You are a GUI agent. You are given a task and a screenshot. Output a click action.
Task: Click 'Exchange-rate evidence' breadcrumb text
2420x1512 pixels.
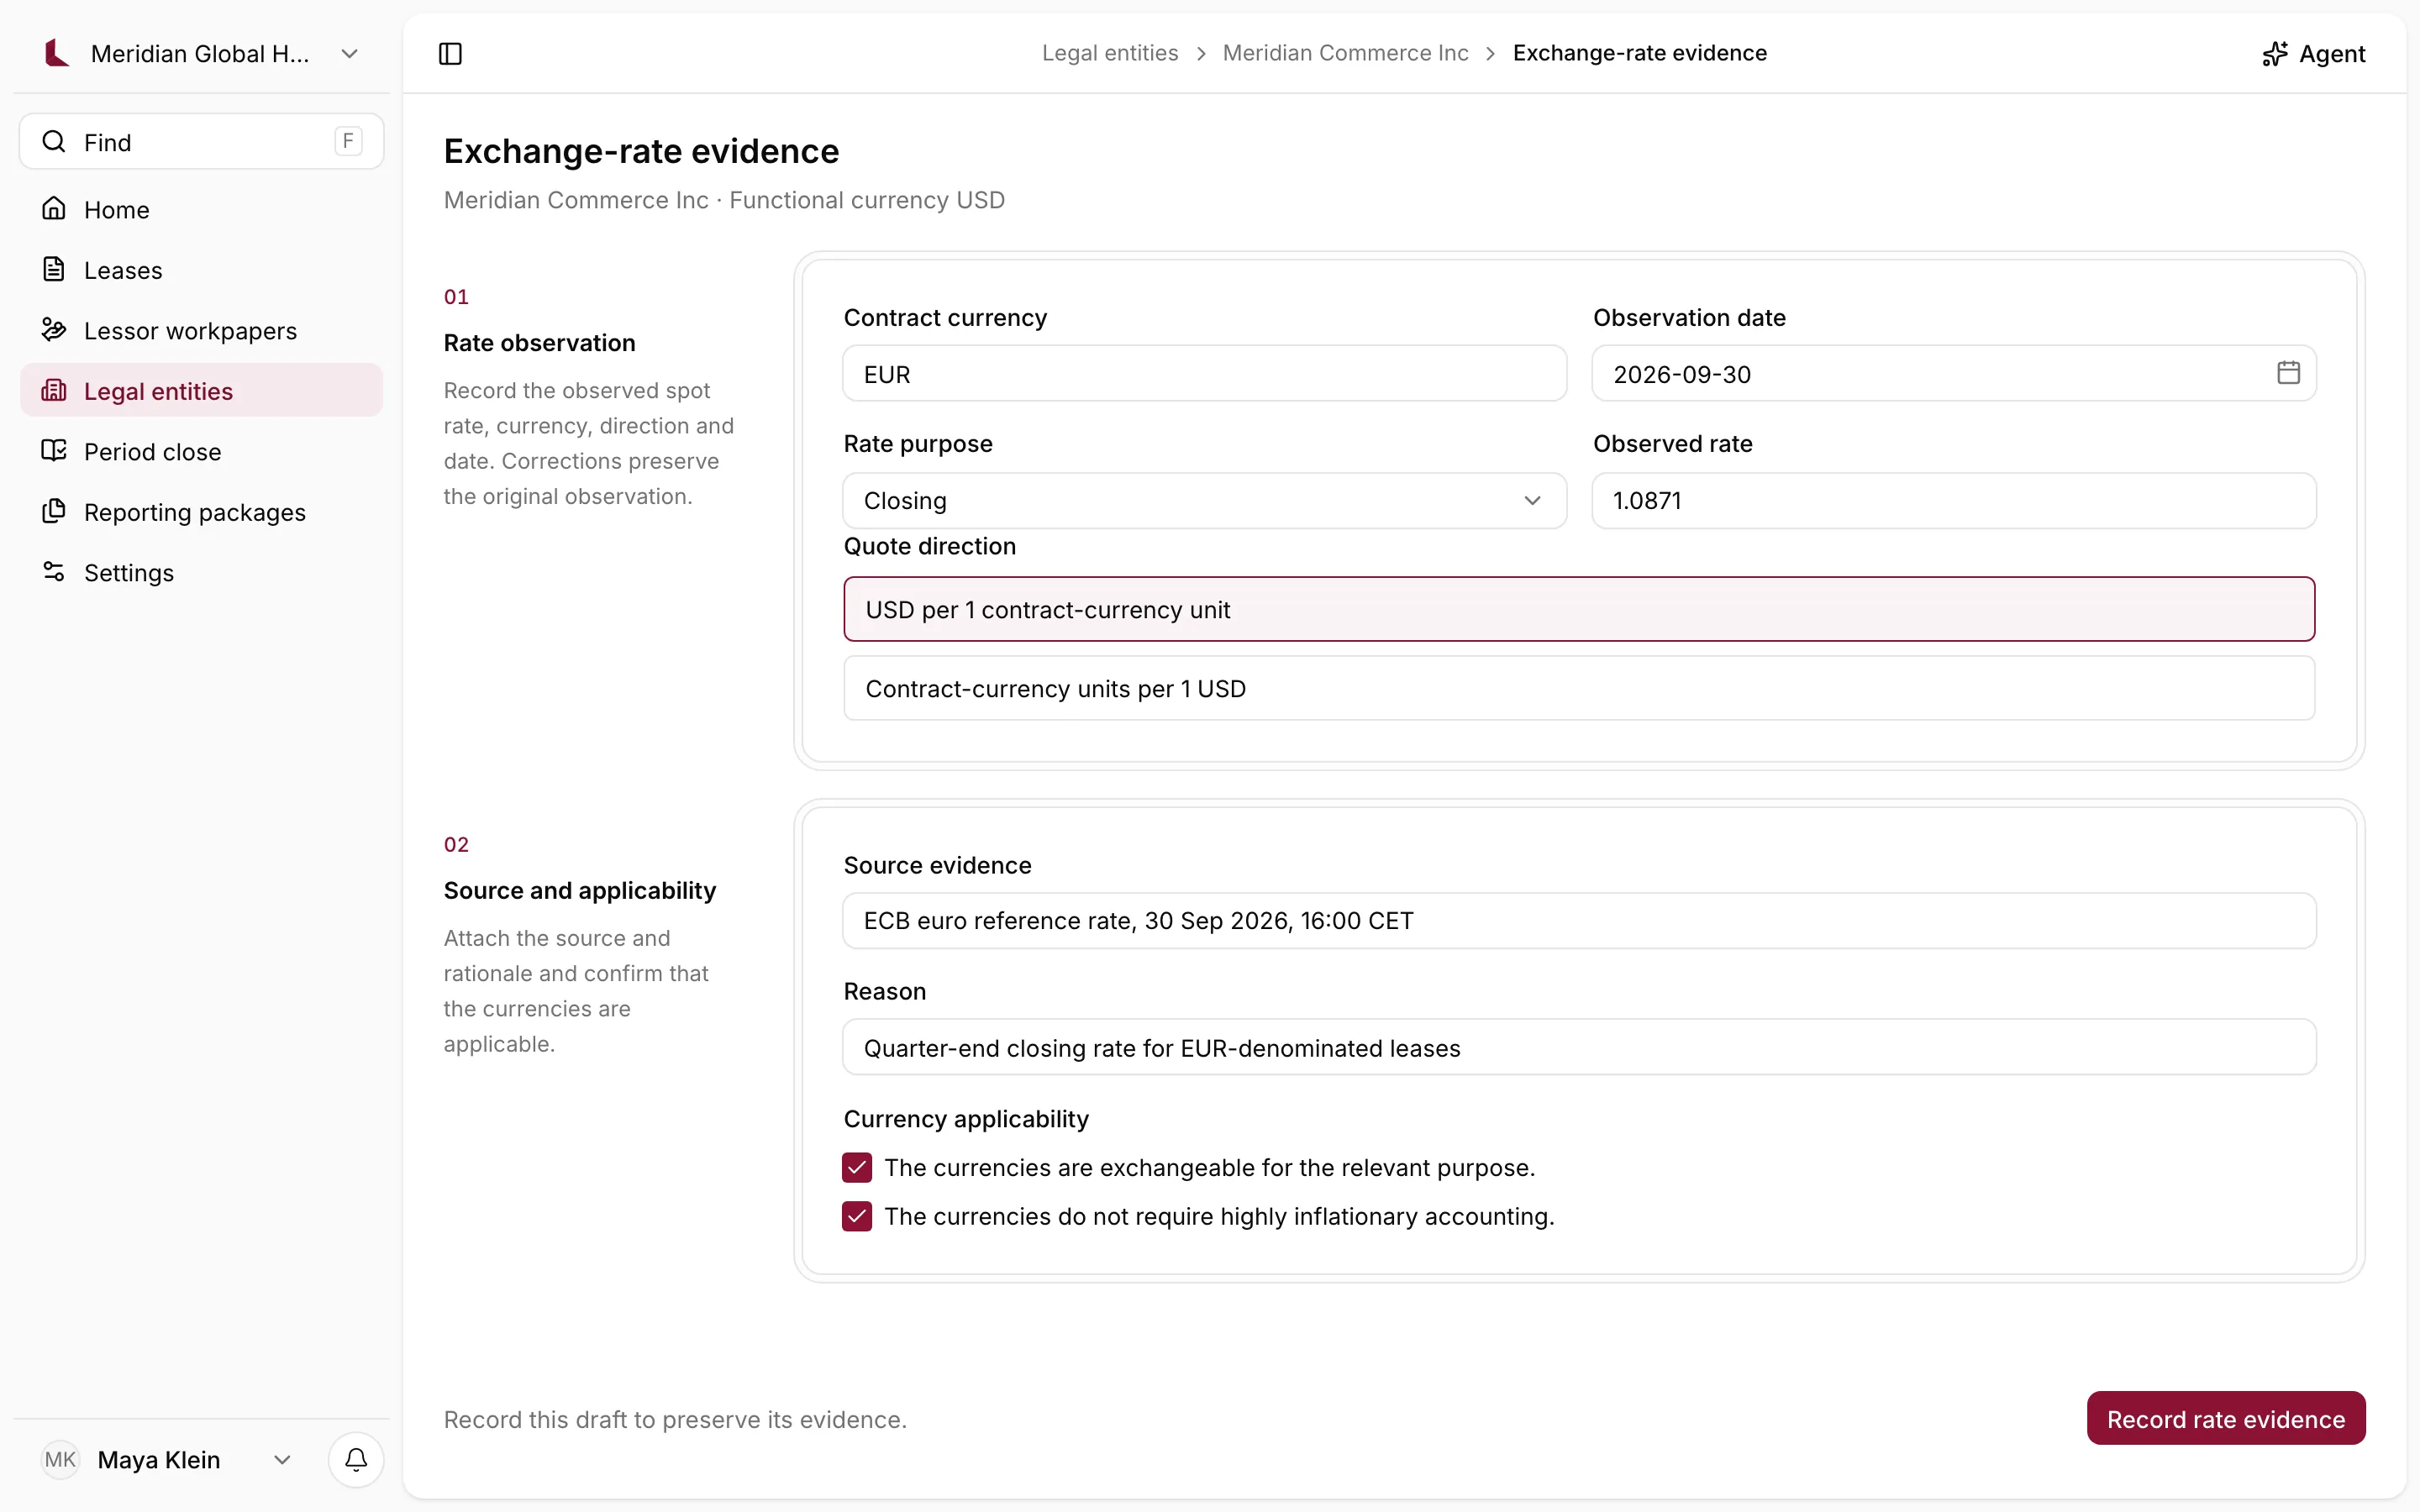(x=1639, y=53)
